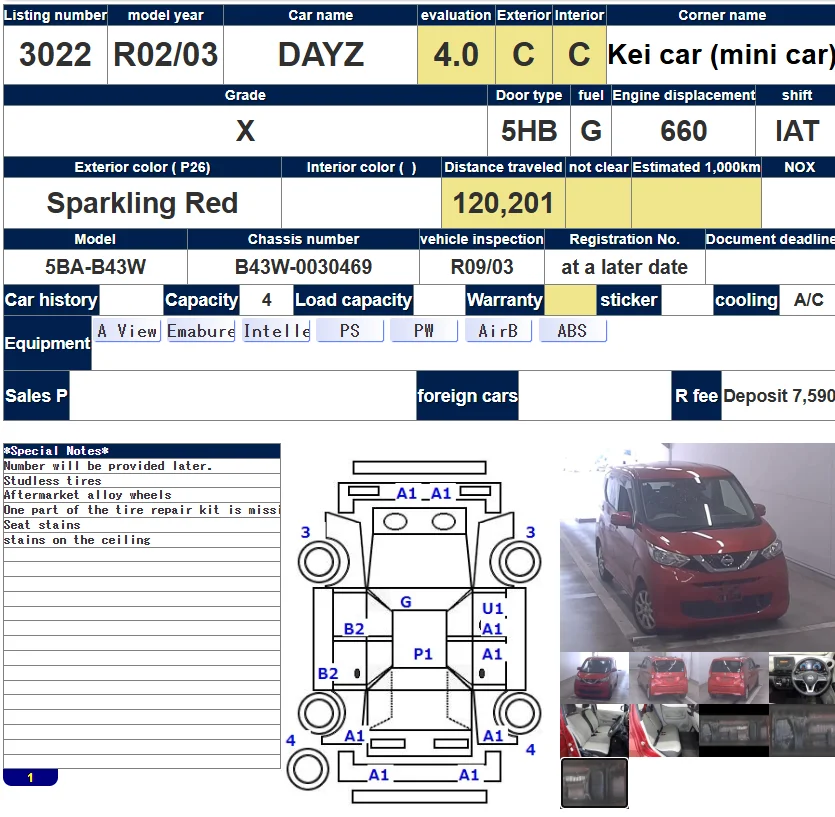Viewport: 835px width, 817px height.
Task: Click the G windshield mark on diagram
Action: point(406,602)
